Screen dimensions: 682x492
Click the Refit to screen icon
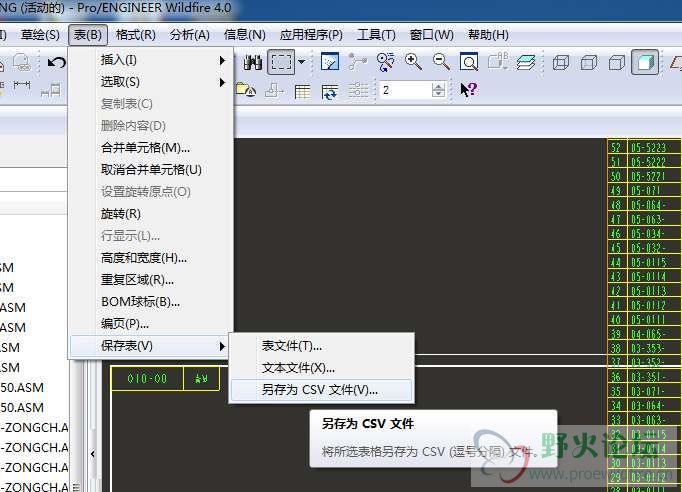pos(469,62)
